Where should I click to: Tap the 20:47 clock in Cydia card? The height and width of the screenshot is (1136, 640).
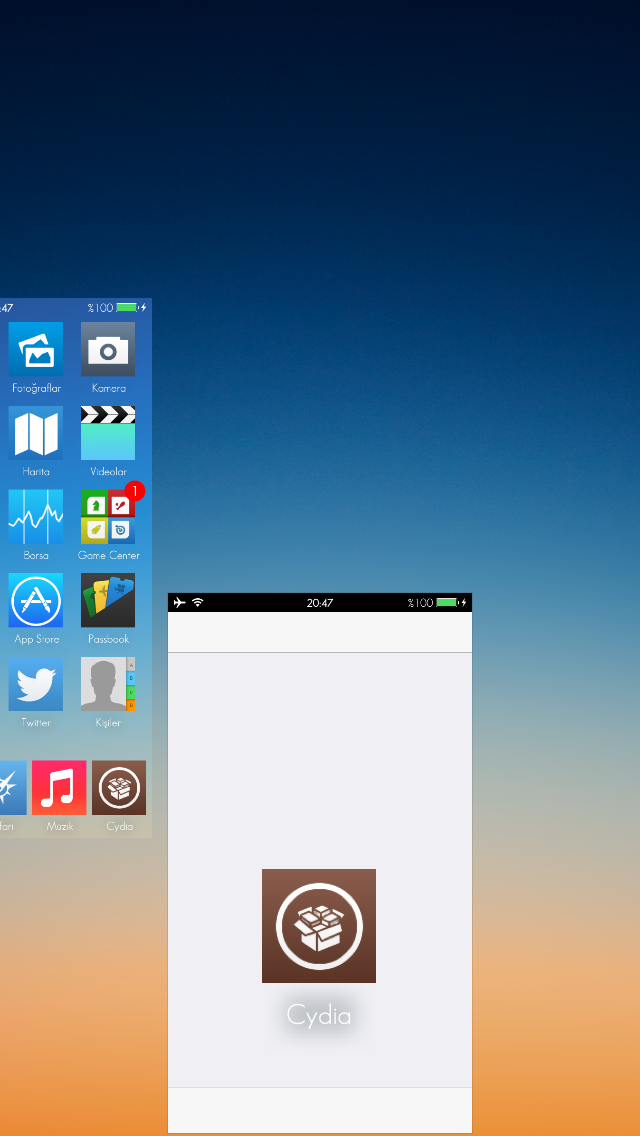tap(320, 603)
